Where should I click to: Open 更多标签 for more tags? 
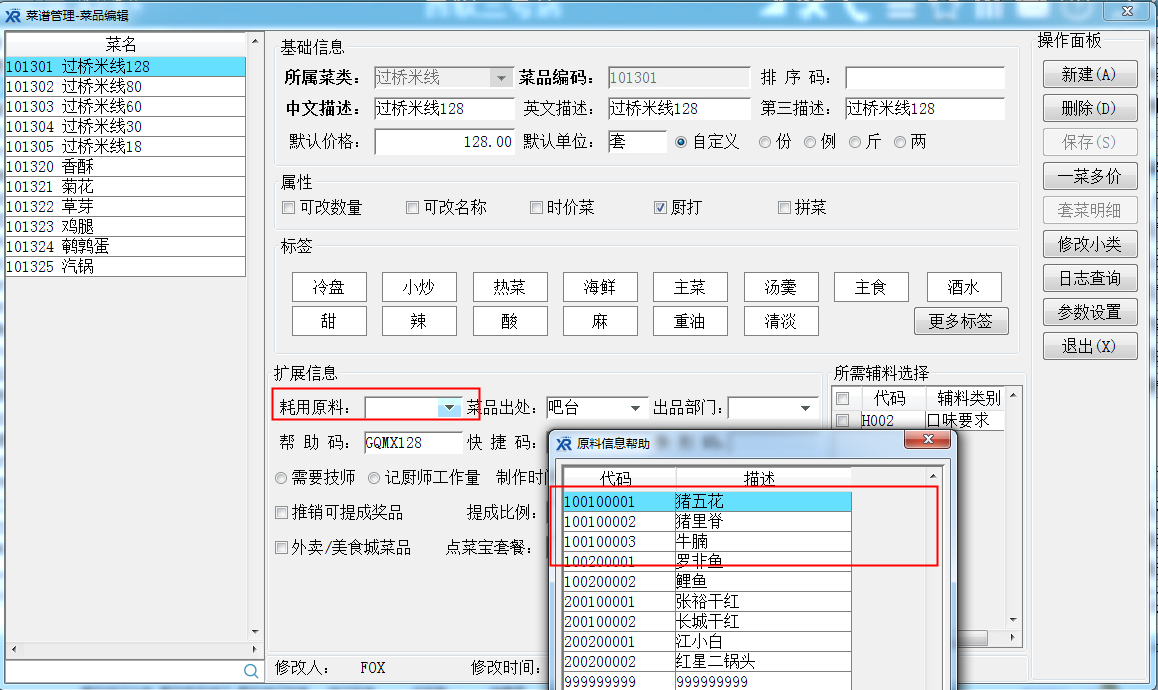click(960, 321)
